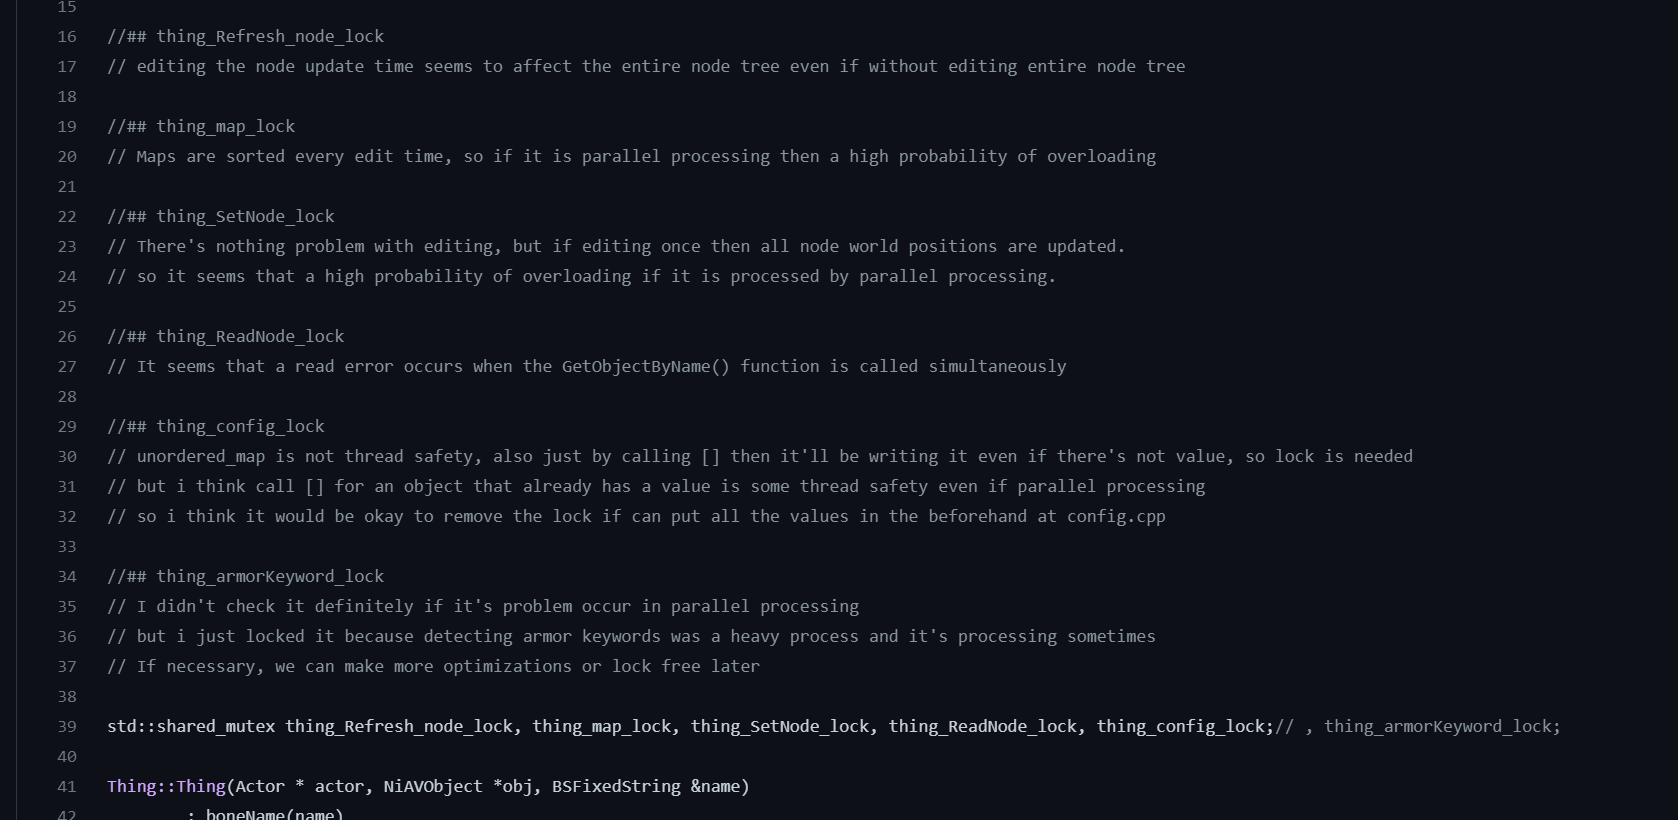The width and height of the screenshot is (1678, 820).
Task: Click thing_ReadNode_lock symbol on line 39
Action: (985, 727)
